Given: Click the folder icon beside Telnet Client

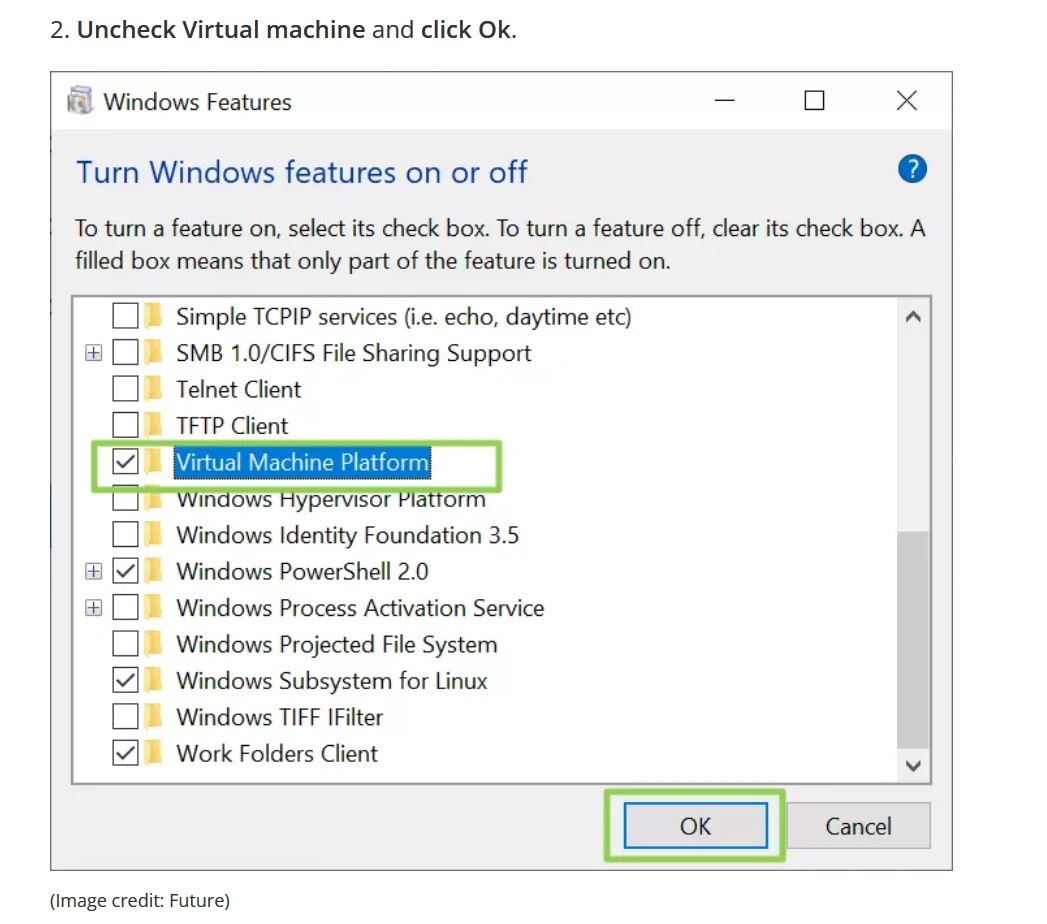Looking at the screenshot, I should coord(154,389).
